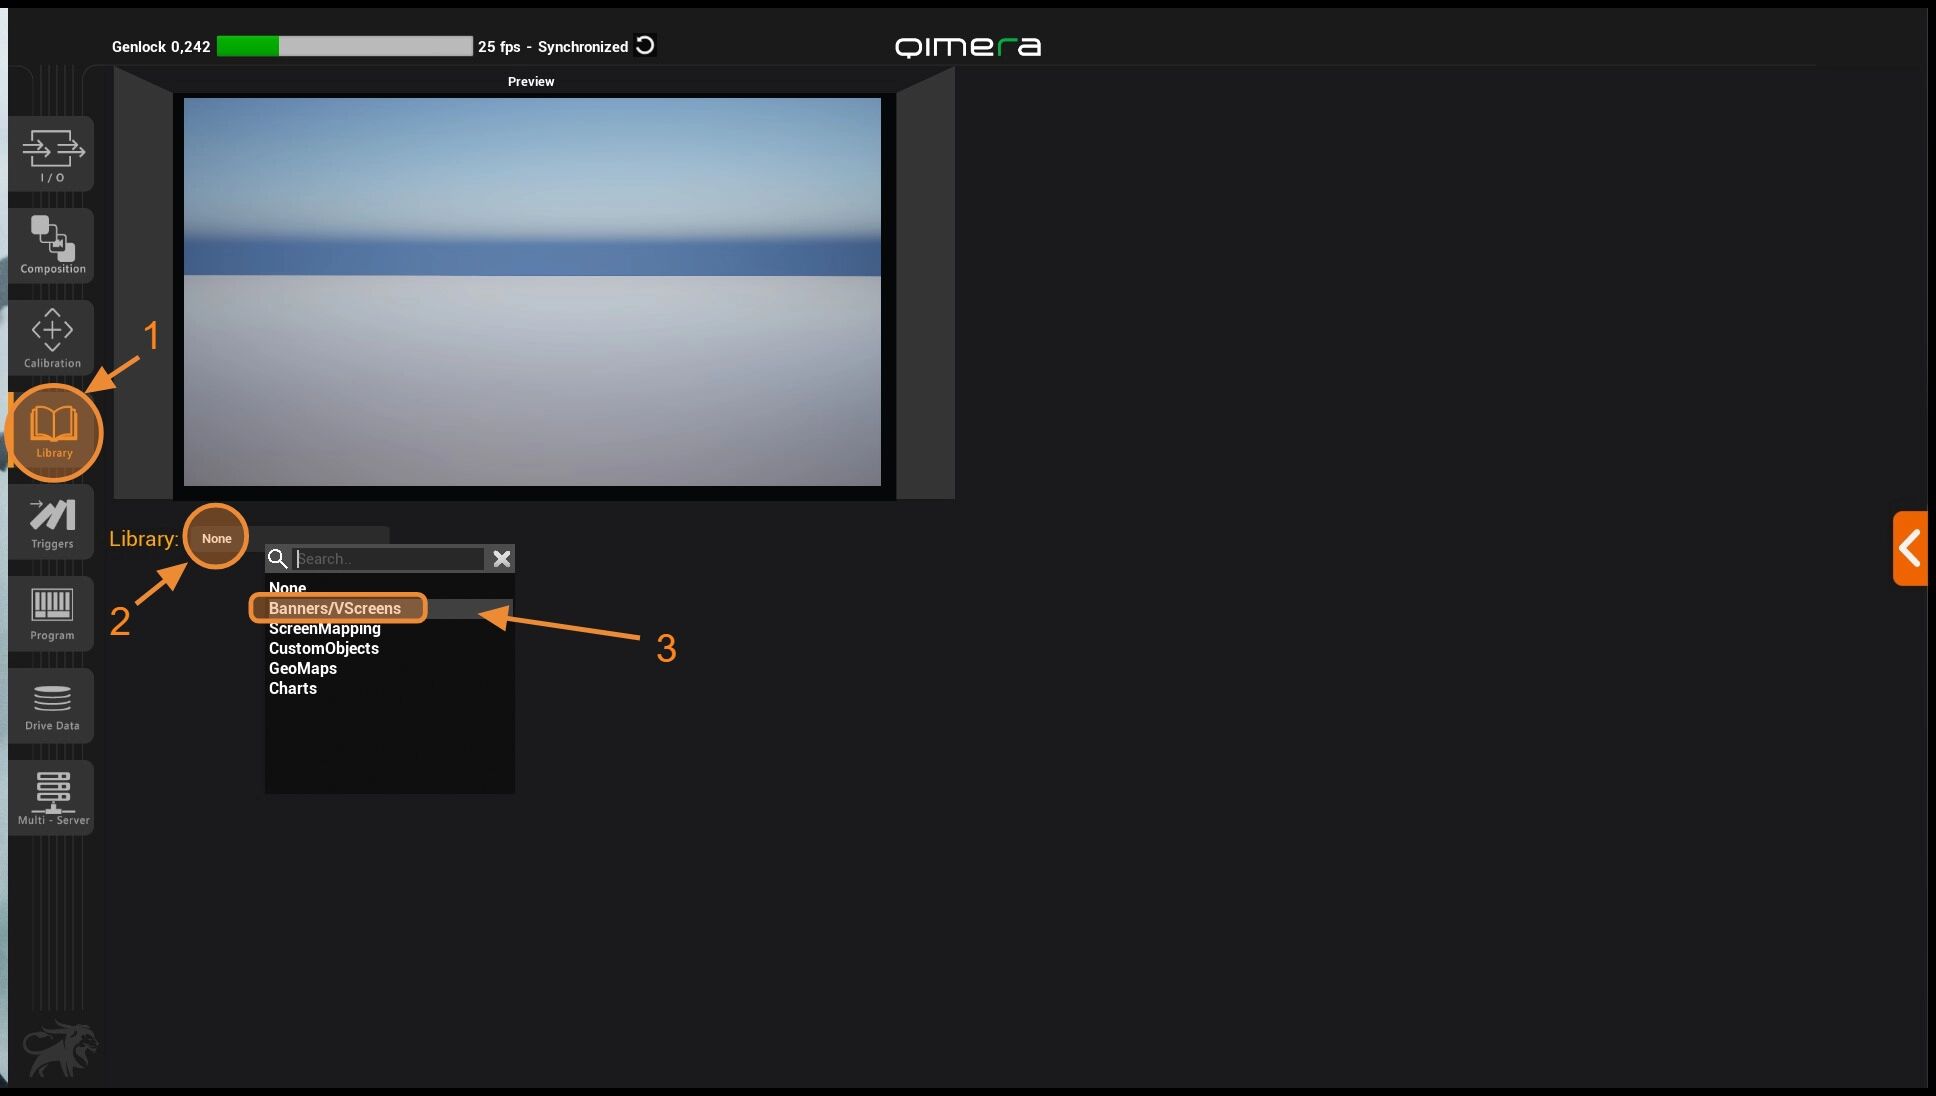Clear search with the X button
This screenshot has height=1096, width=1936.
(x=502, y=559)
